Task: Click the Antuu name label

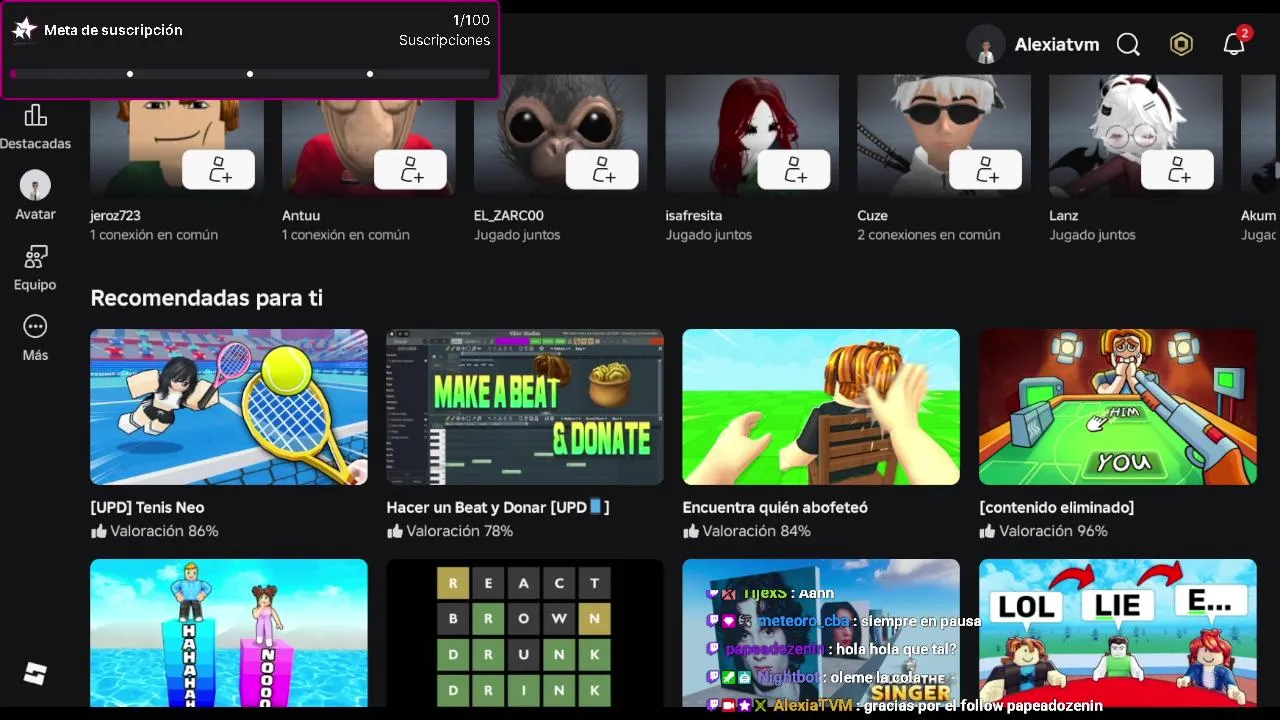Action: point(301,215)
